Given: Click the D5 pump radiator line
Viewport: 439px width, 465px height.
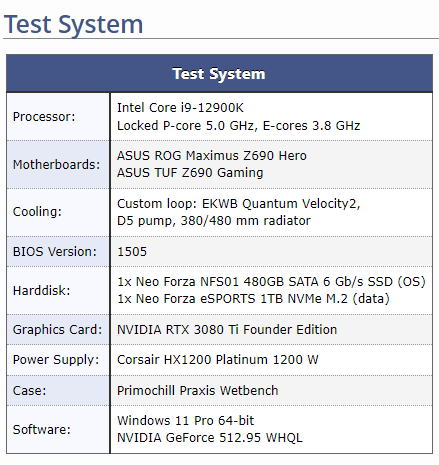Looking at the screenshot, I should pyautogui.click(x=214, y=221).
